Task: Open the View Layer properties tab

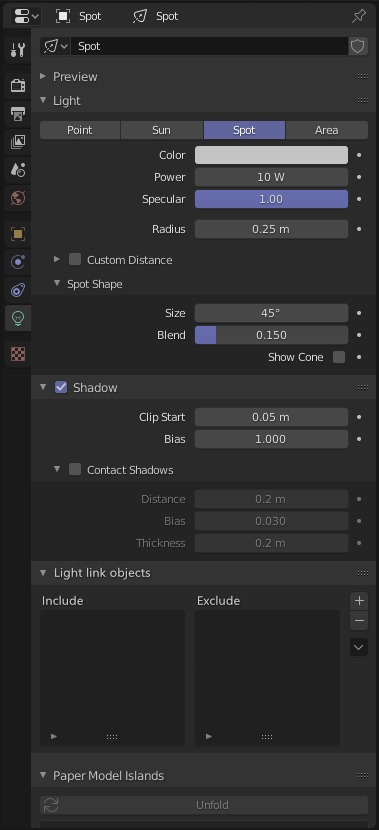Action: tap(18, 141)
